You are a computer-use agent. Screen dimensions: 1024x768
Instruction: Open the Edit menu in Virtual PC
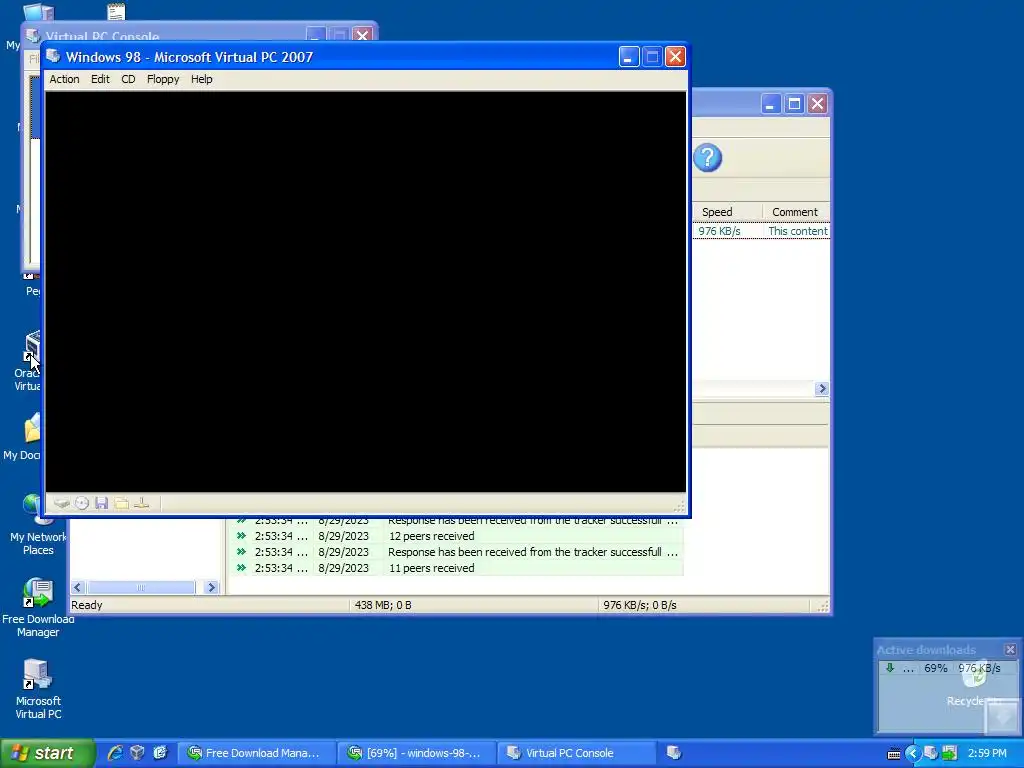100,79
